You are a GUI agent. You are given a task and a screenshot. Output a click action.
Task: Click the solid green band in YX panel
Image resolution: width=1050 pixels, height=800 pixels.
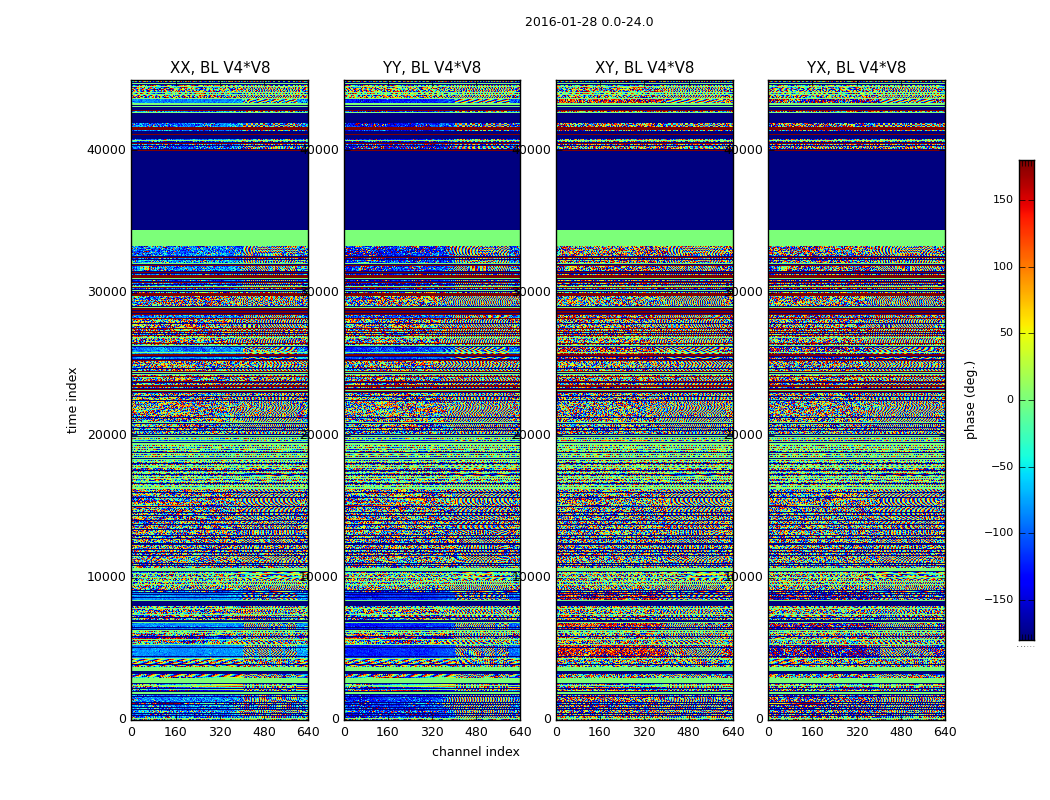[856, 238]
